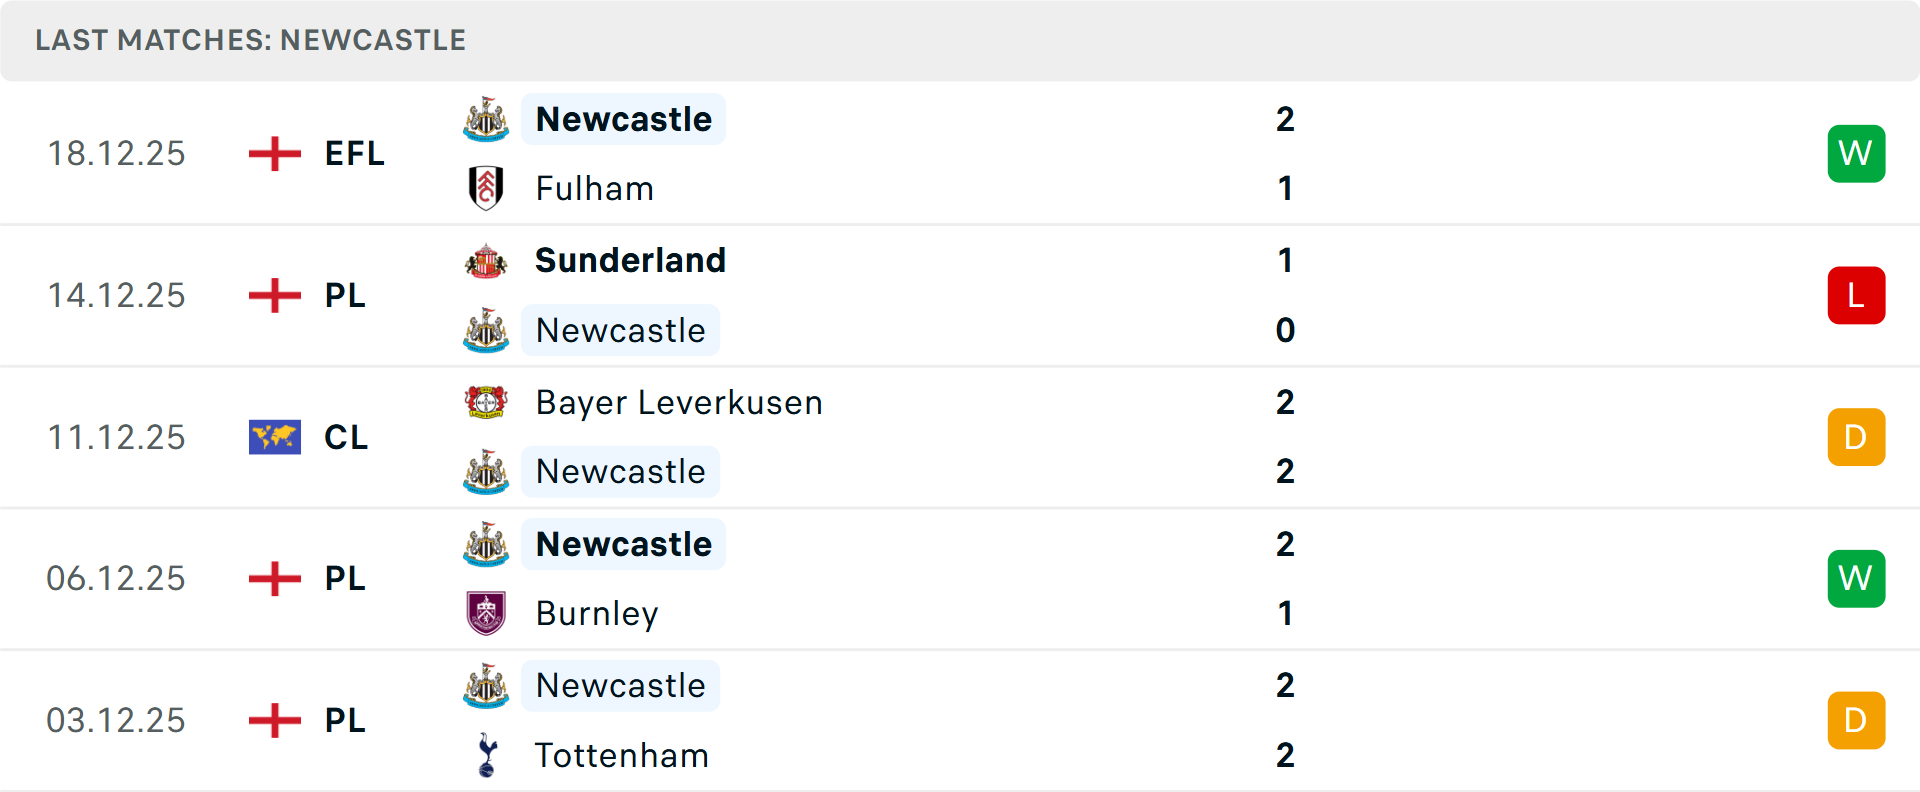This screenshot has height=792, width=1920.
Task: Click the Burnley club crest icon
Action: coord(486,613)
